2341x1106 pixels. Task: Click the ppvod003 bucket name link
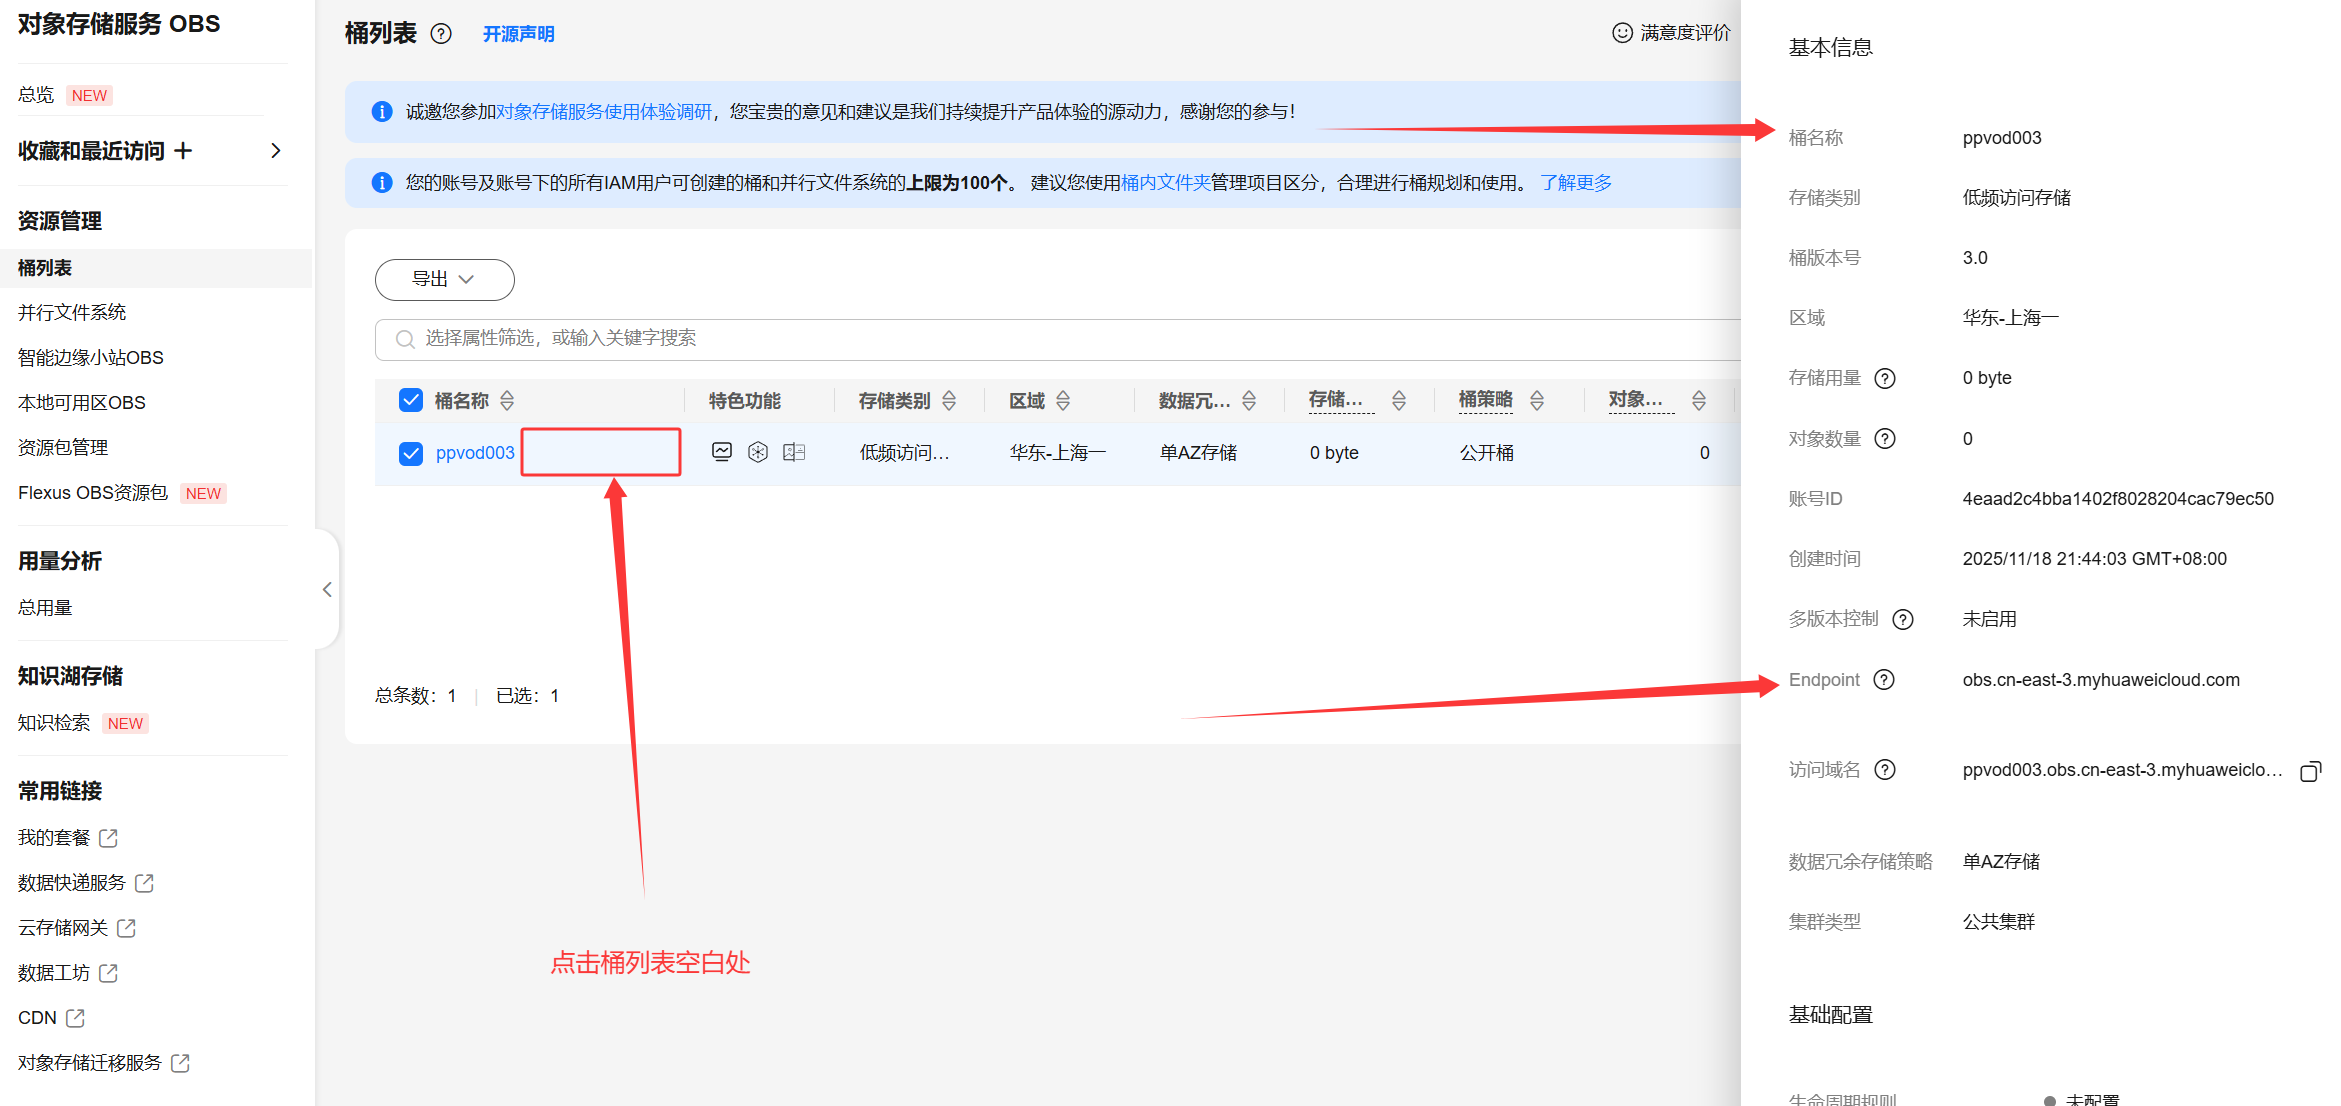pyautogui.click(x=475, y=452)
